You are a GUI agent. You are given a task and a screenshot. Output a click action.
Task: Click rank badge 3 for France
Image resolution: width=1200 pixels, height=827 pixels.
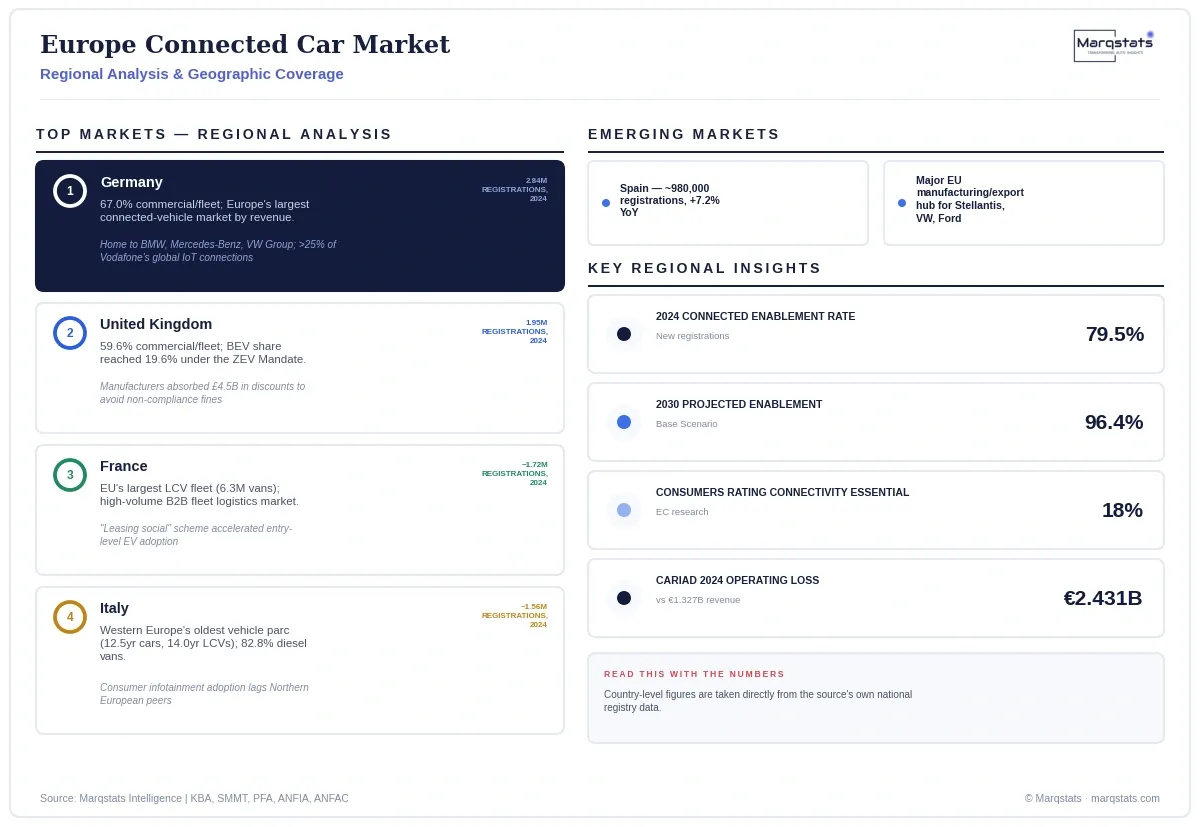pos(70,475)
